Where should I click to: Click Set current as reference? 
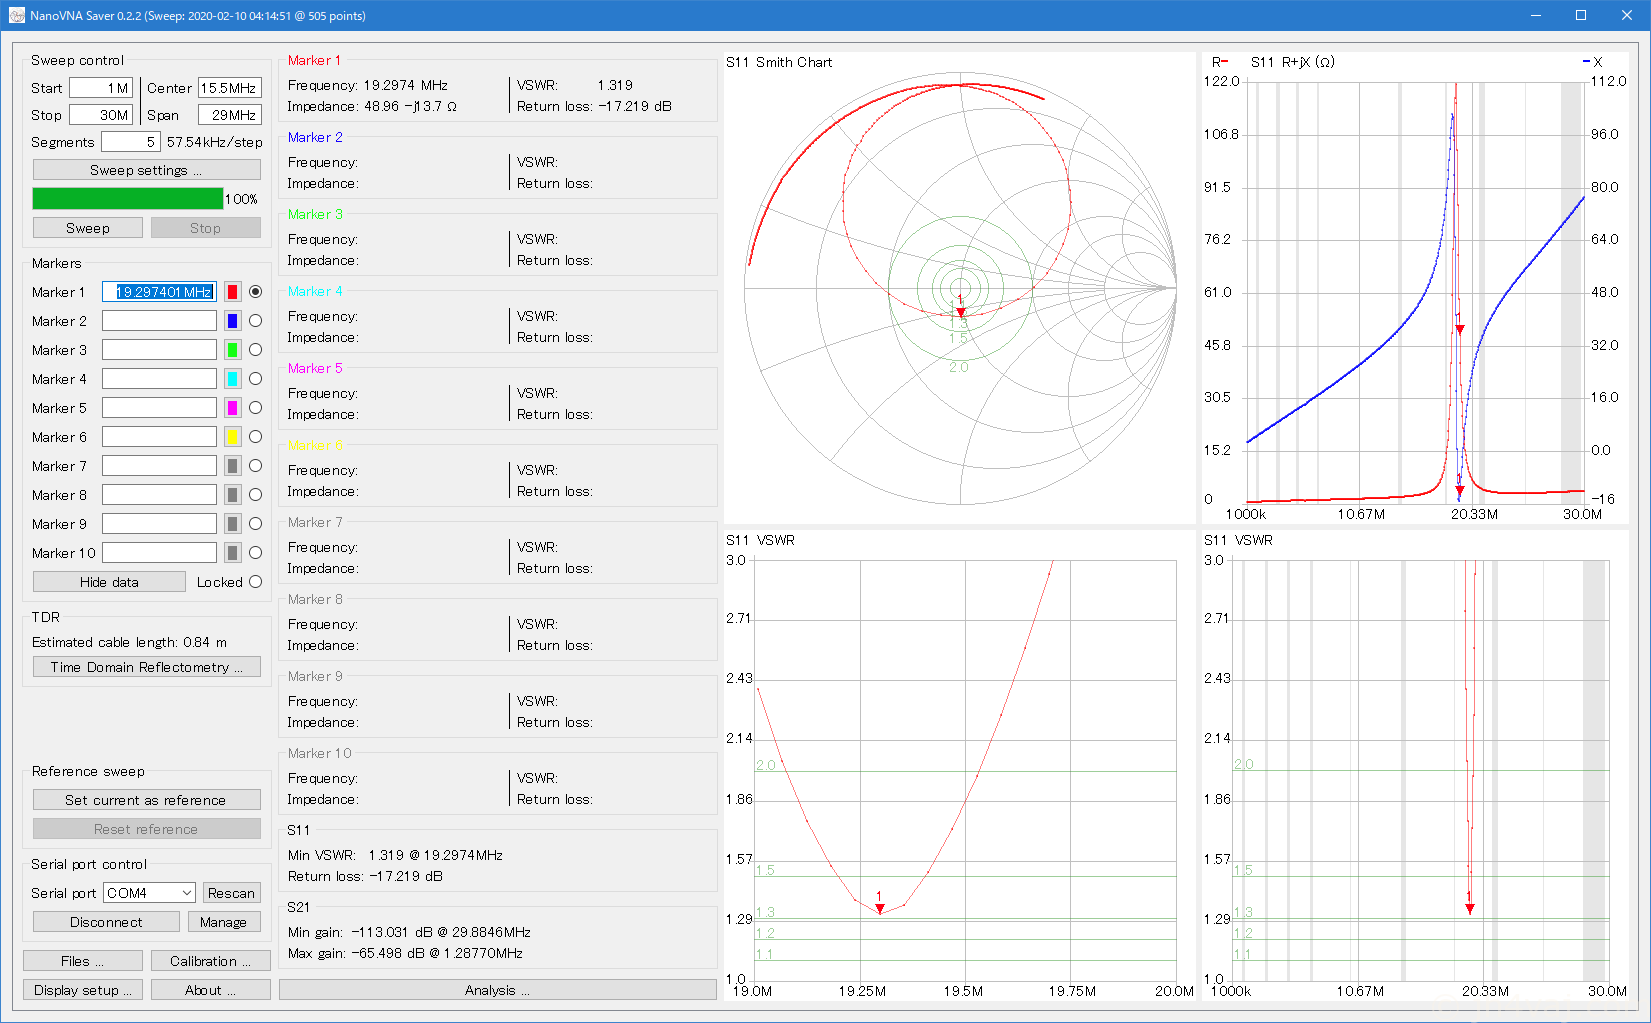pyautogui.click(x=146, y=800)
